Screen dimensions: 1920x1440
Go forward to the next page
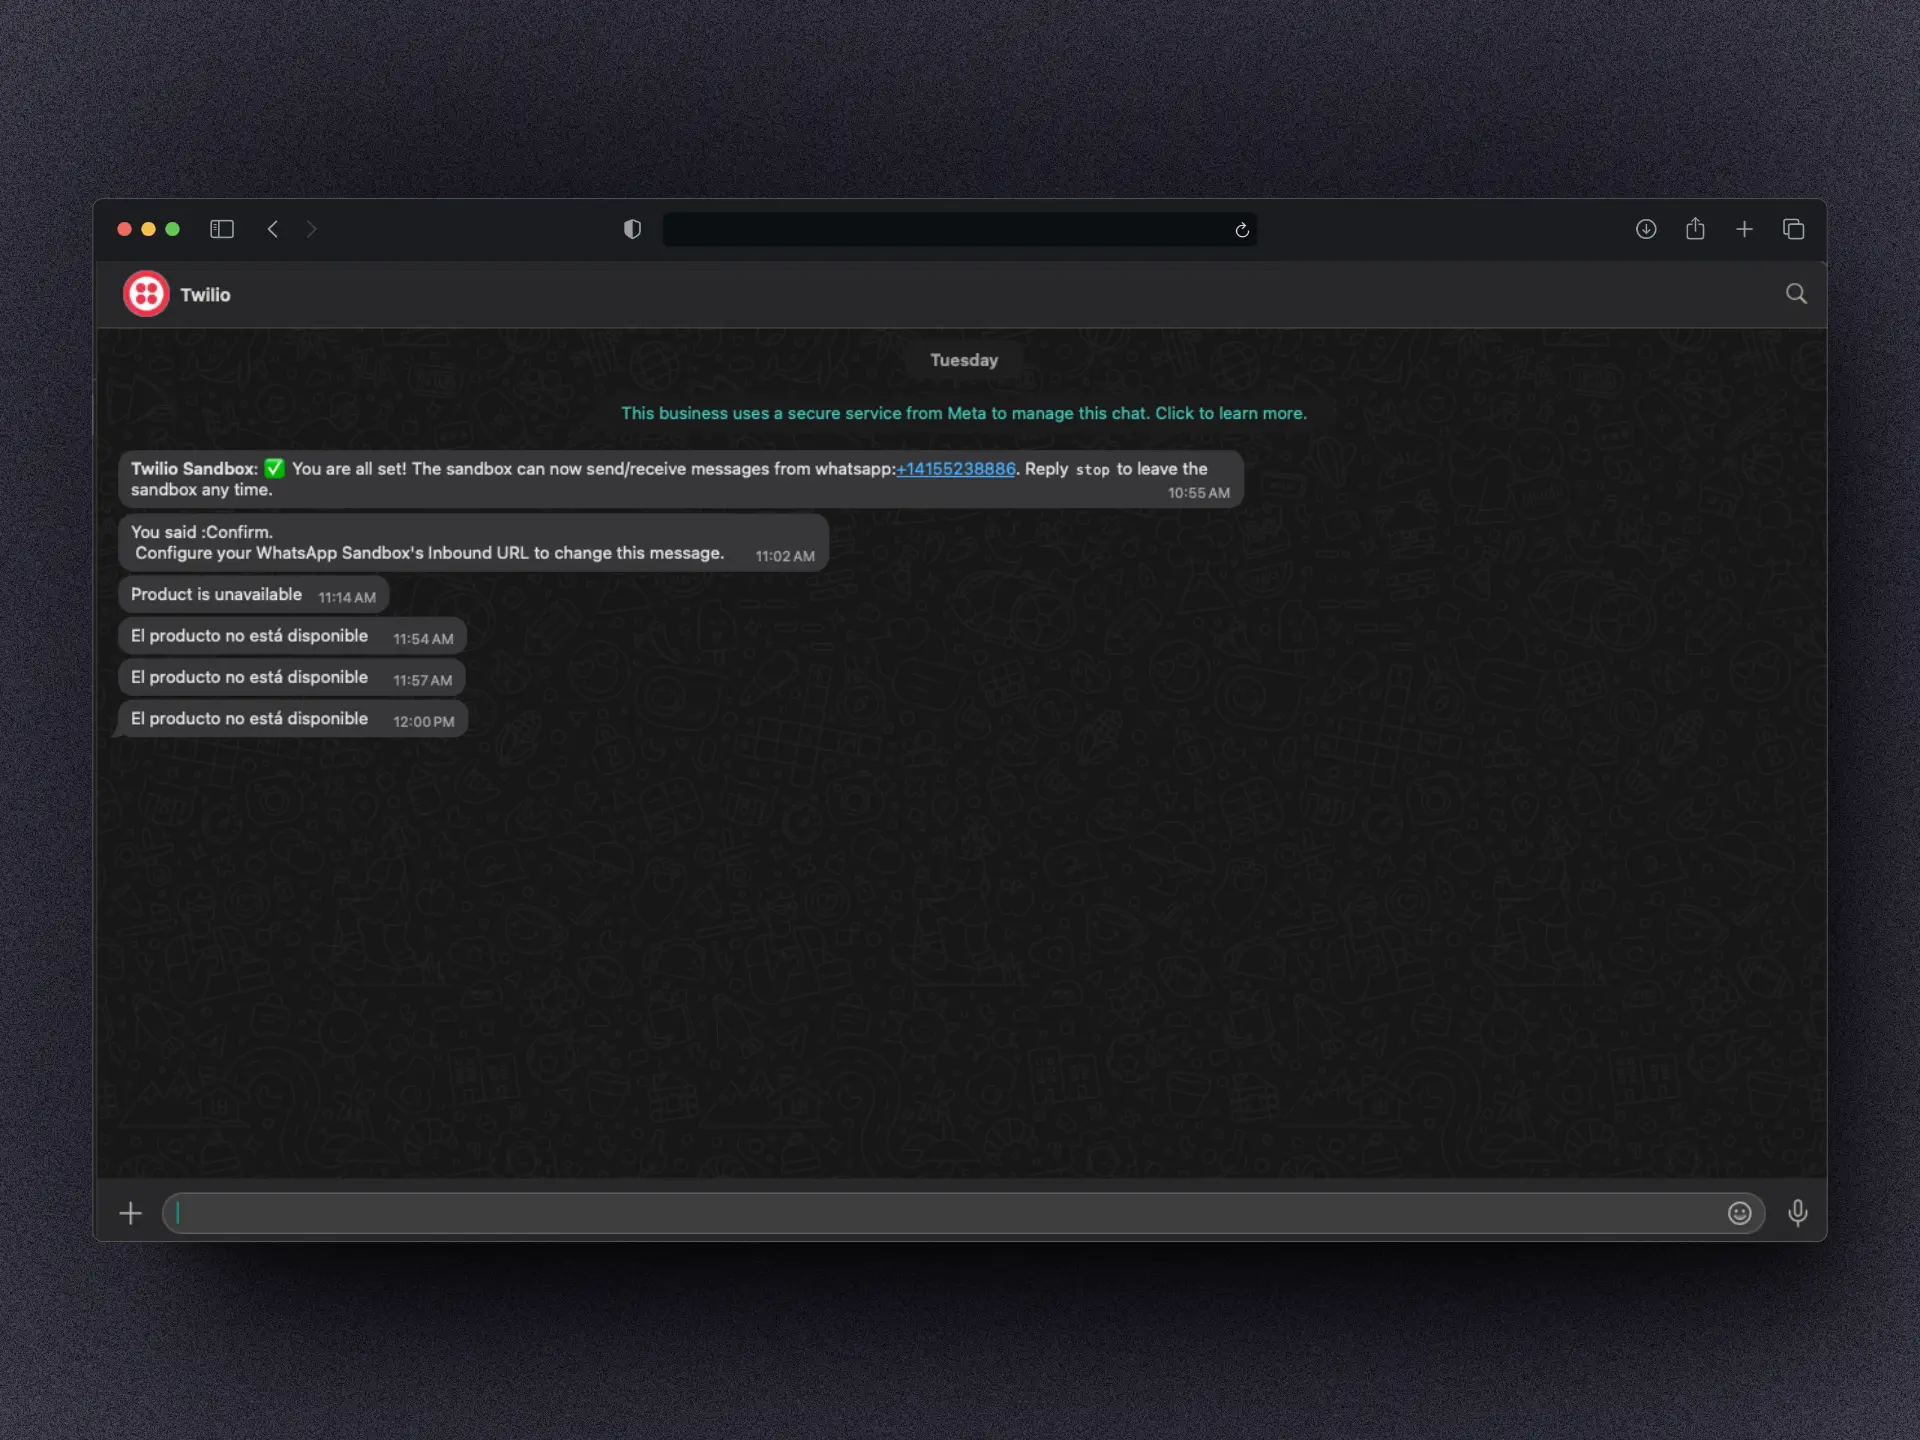[x=311, y=229]
